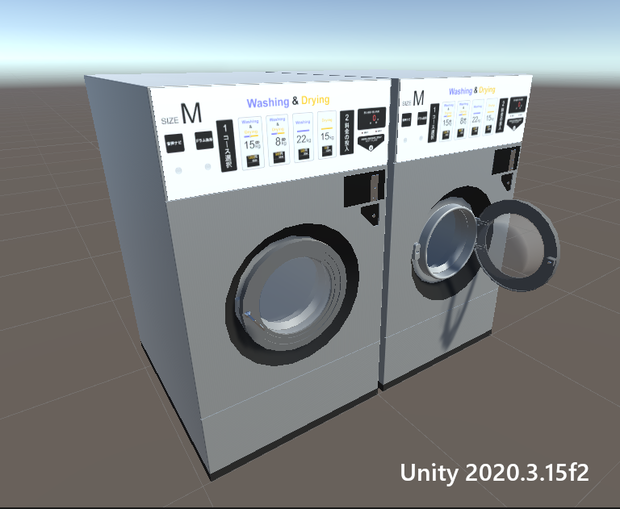Choose the 8kg Washing & Drying course on left machine

tap(278, 140)
